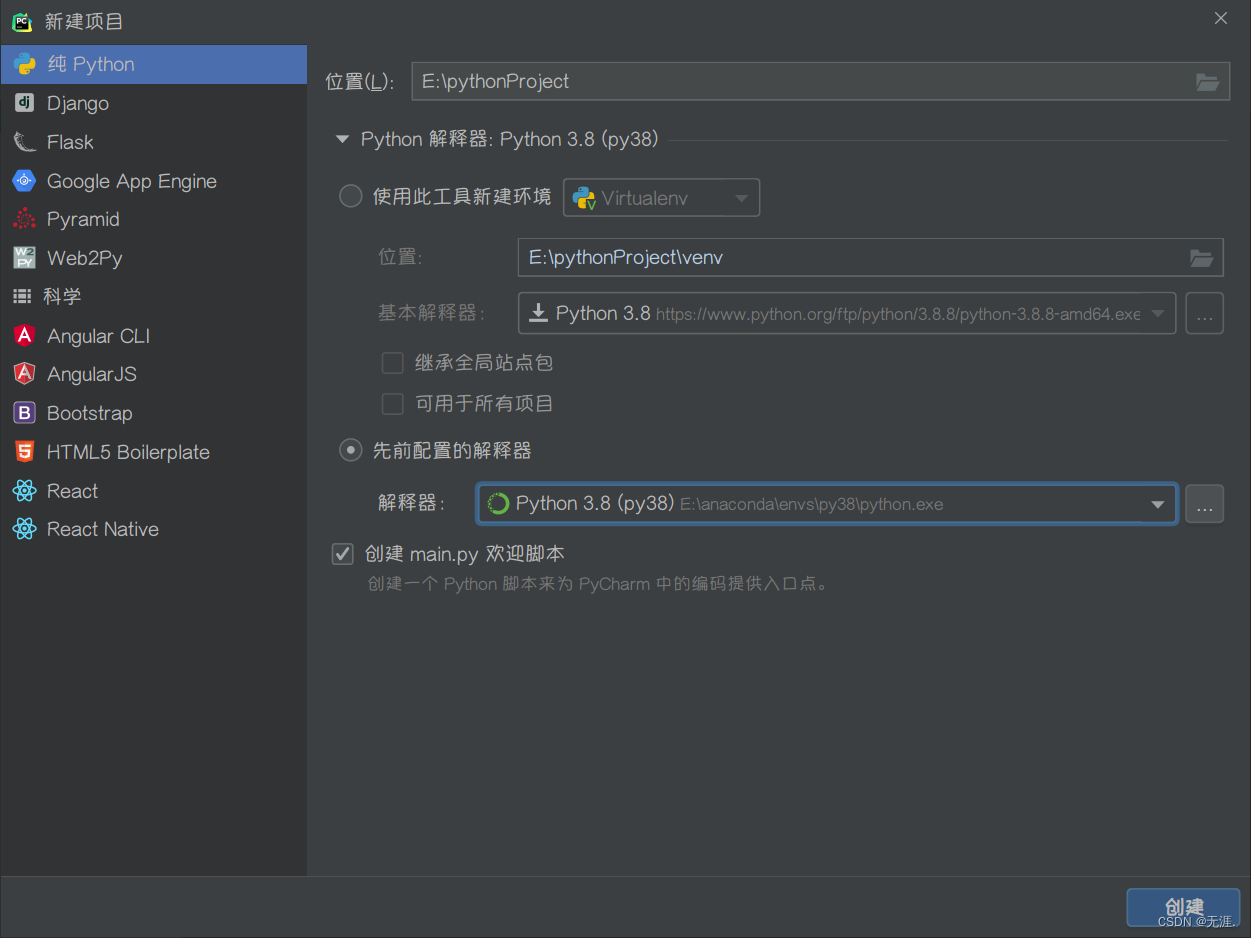
Task: Click the HTML5 Boilerplate icon
Action: click(x=24, y=452)
